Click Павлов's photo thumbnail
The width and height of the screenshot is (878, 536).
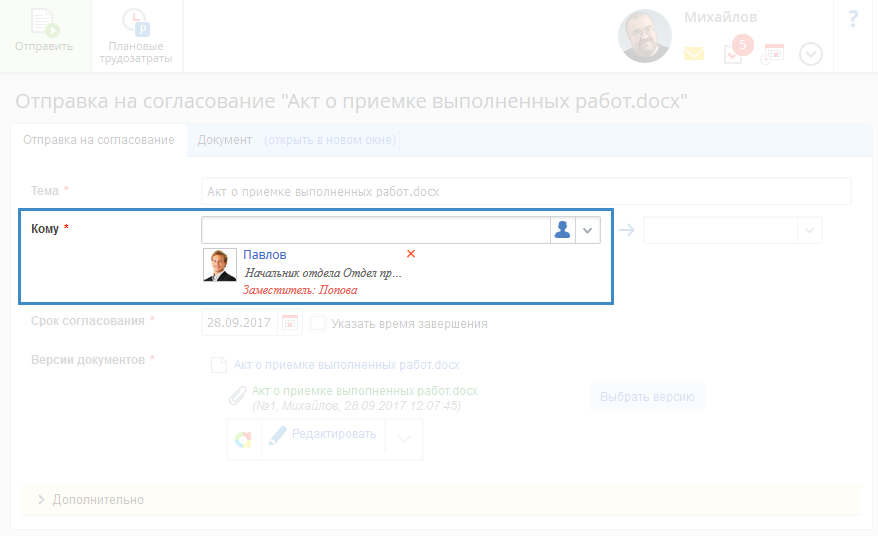(x=220, y=265)
